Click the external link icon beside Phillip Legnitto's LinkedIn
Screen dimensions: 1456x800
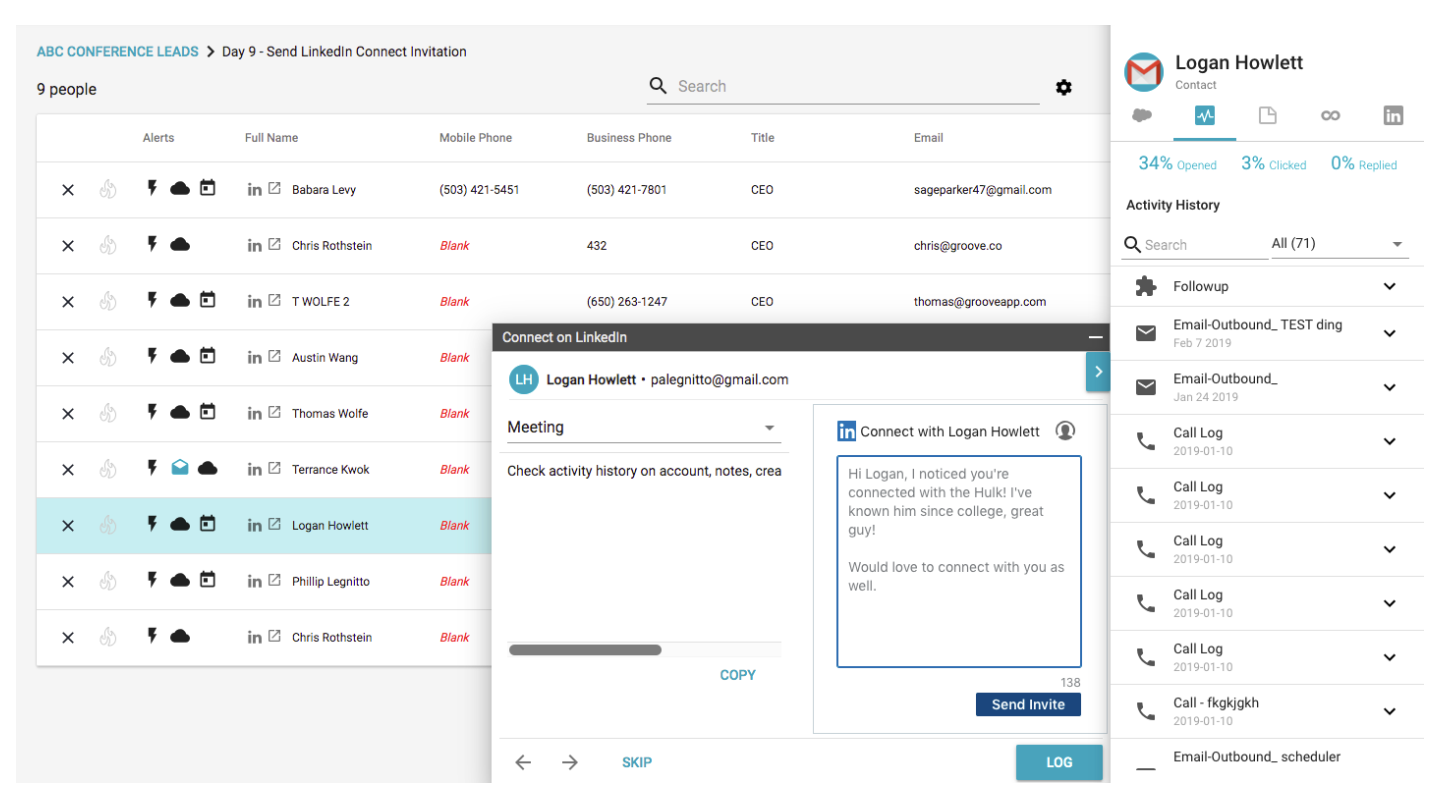(x=272, y=581)
